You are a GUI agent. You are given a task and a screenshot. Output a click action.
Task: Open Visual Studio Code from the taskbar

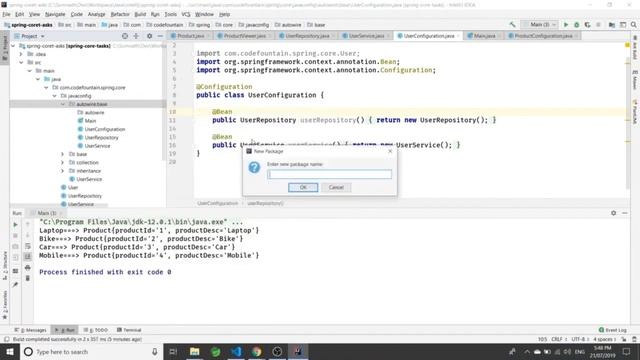pos(236,352)
